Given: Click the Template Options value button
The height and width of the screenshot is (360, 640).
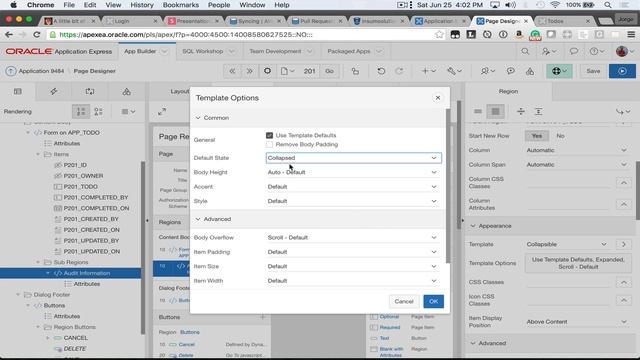Looking at the screenshot, I should click(578, 263).
